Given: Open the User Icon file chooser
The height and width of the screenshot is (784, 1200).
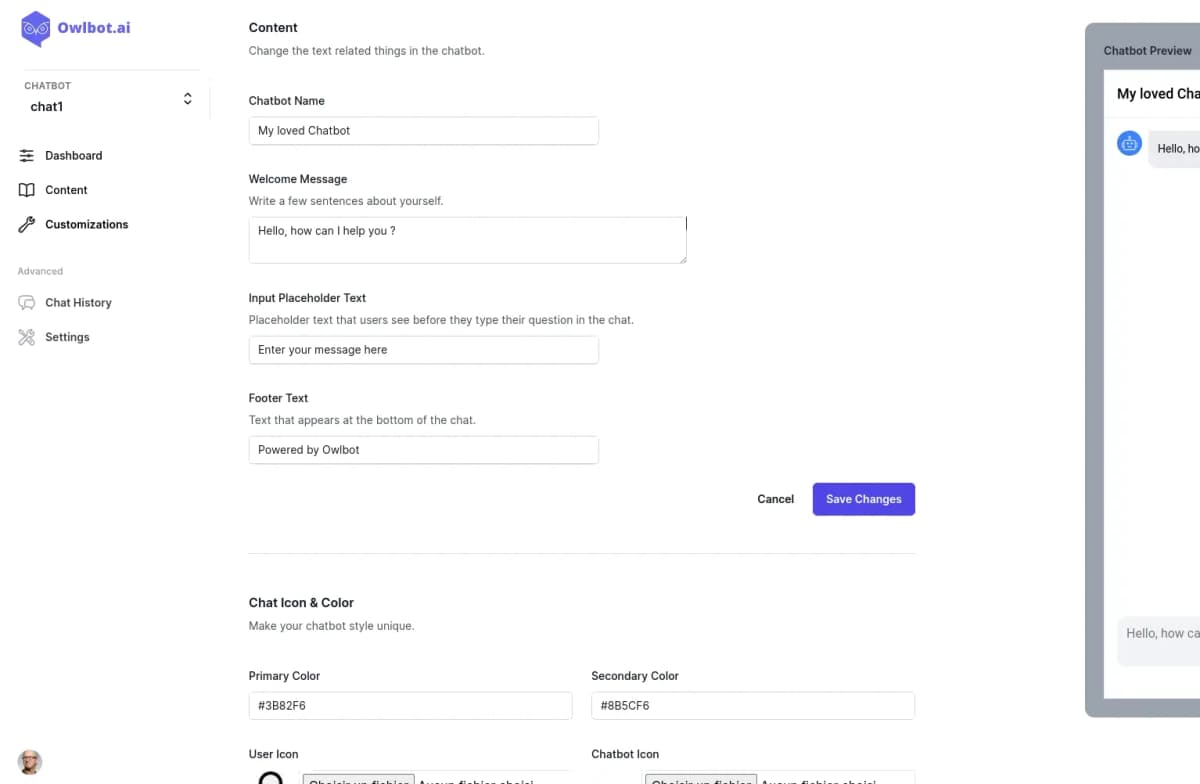Looking at the screenshot, I should tap(359, 781).
